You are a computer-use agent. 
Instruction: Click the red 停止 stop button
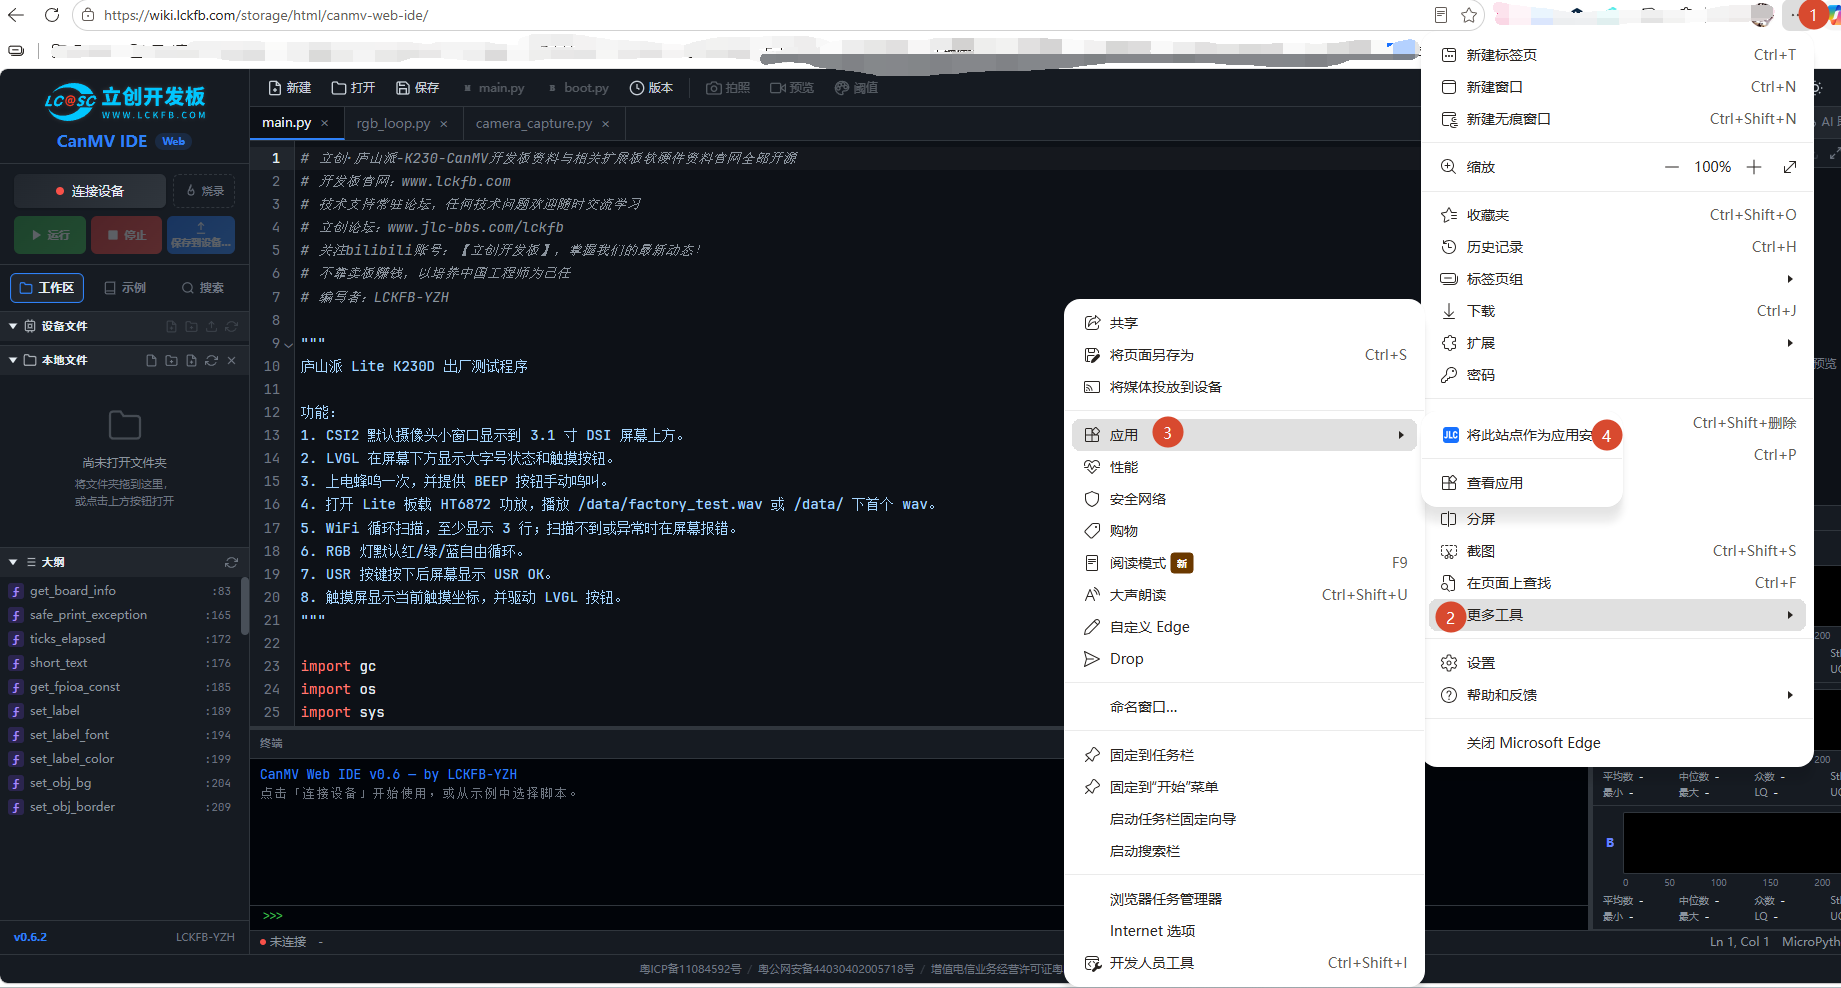(x=127, y=235)
